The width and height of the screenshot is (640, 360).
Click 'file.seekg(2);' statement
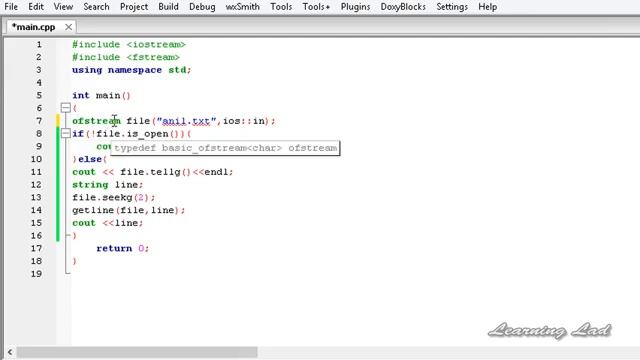114,197
